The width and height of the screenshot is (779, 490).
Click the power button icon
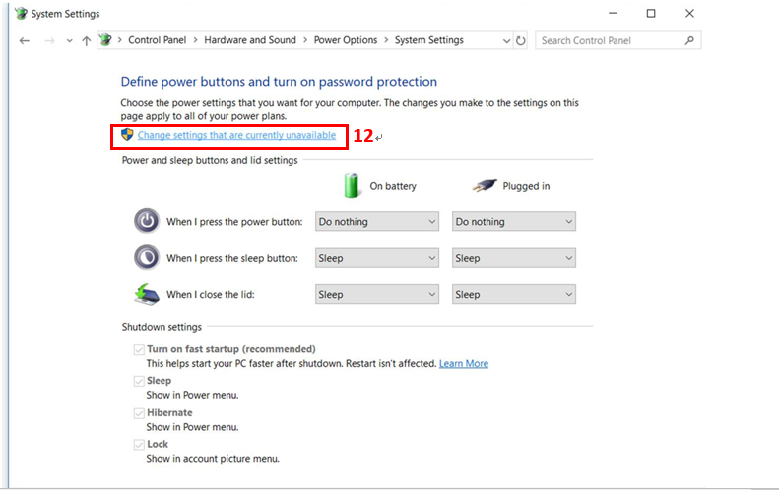tap(147, 221)
